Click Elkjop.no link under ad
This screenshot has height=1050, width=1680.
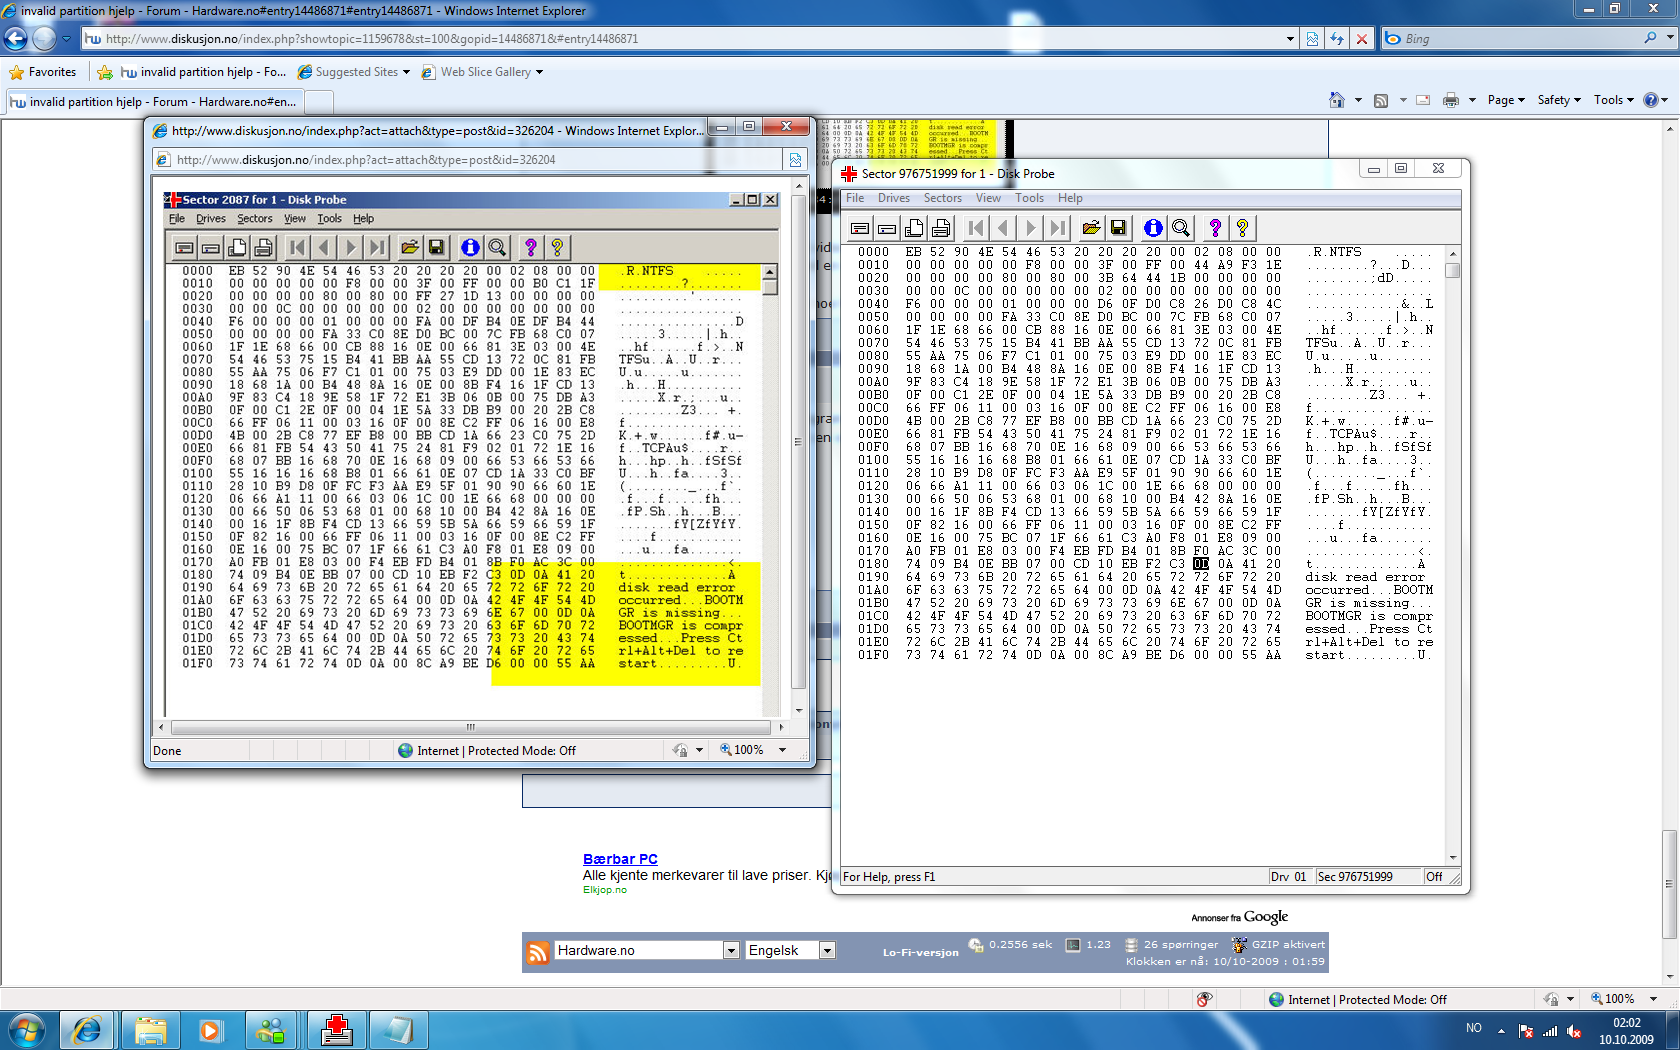pos(605,890)
